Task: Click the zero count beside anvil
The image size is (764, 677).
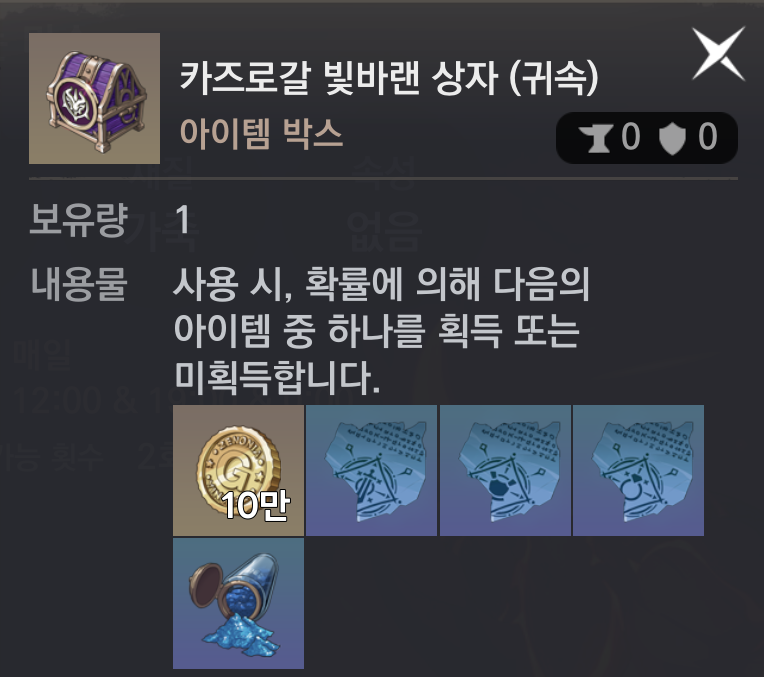Action: (630, 137)
